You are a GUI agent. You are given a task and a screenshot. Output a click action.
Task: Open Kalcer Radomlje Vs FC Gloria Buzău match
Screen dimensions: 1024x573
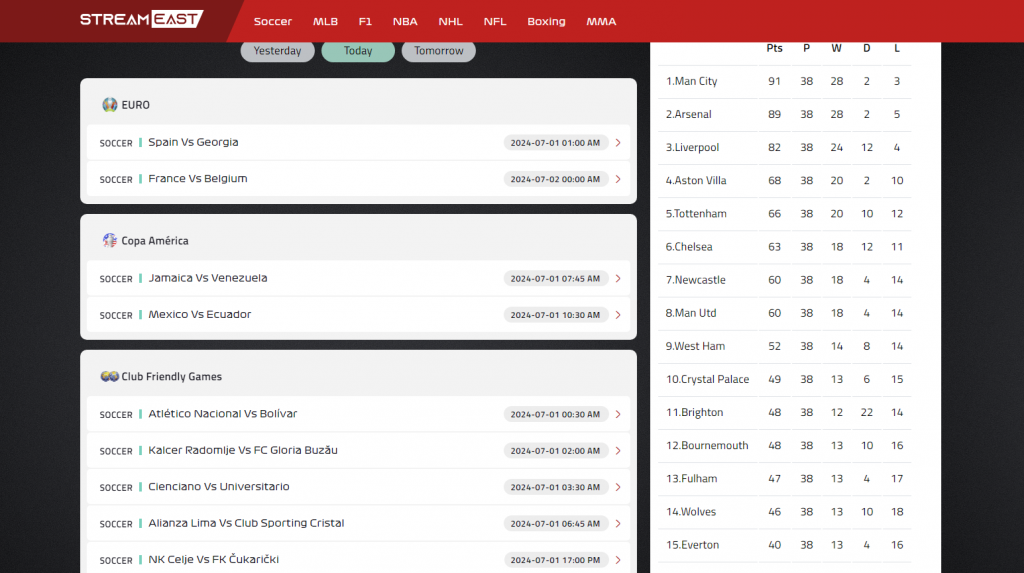(243, 450)
